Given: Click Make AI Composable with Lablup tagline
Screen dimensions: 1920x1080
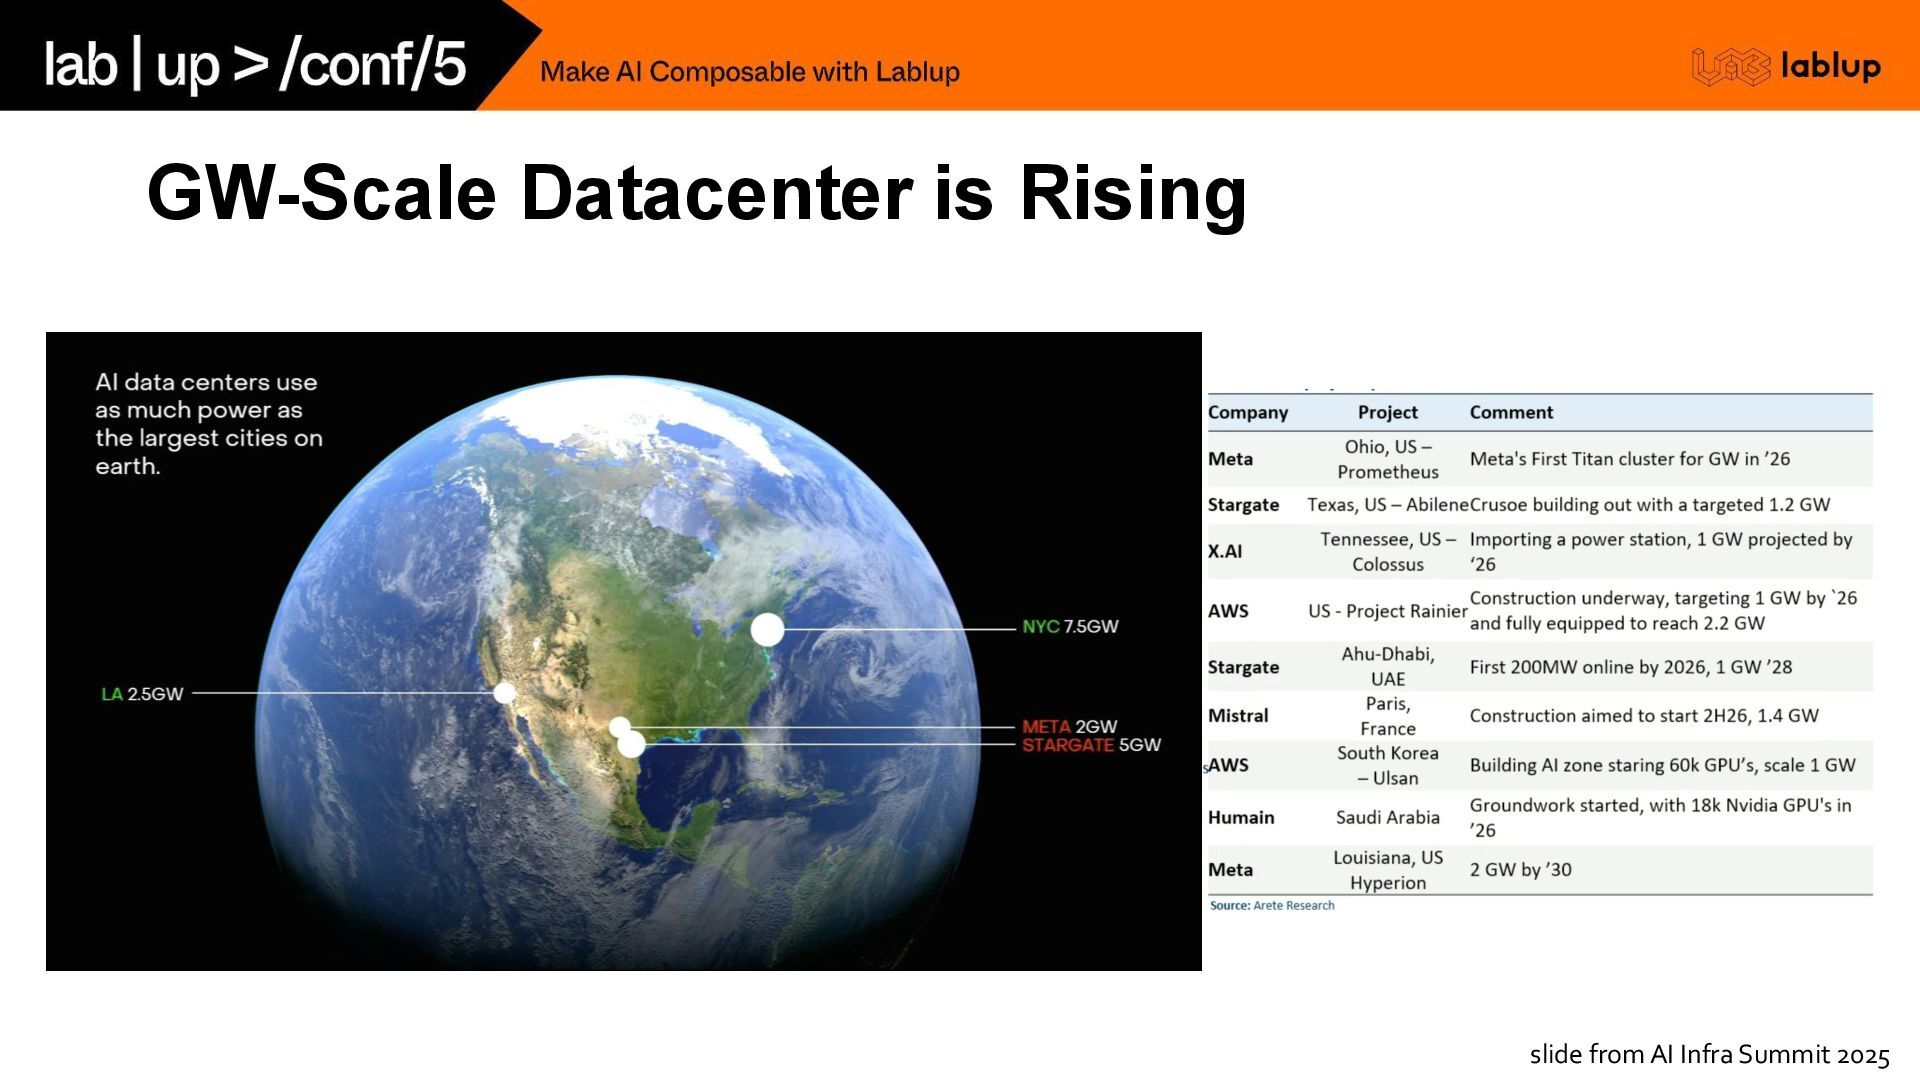Looking at the screenshot, I should [x=749, y=72].
